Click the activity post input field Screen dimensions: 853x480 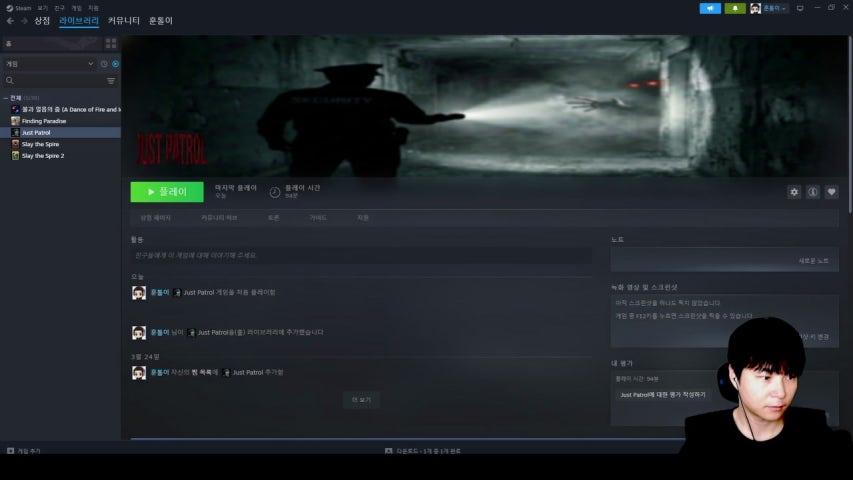(x=361, y=255)
